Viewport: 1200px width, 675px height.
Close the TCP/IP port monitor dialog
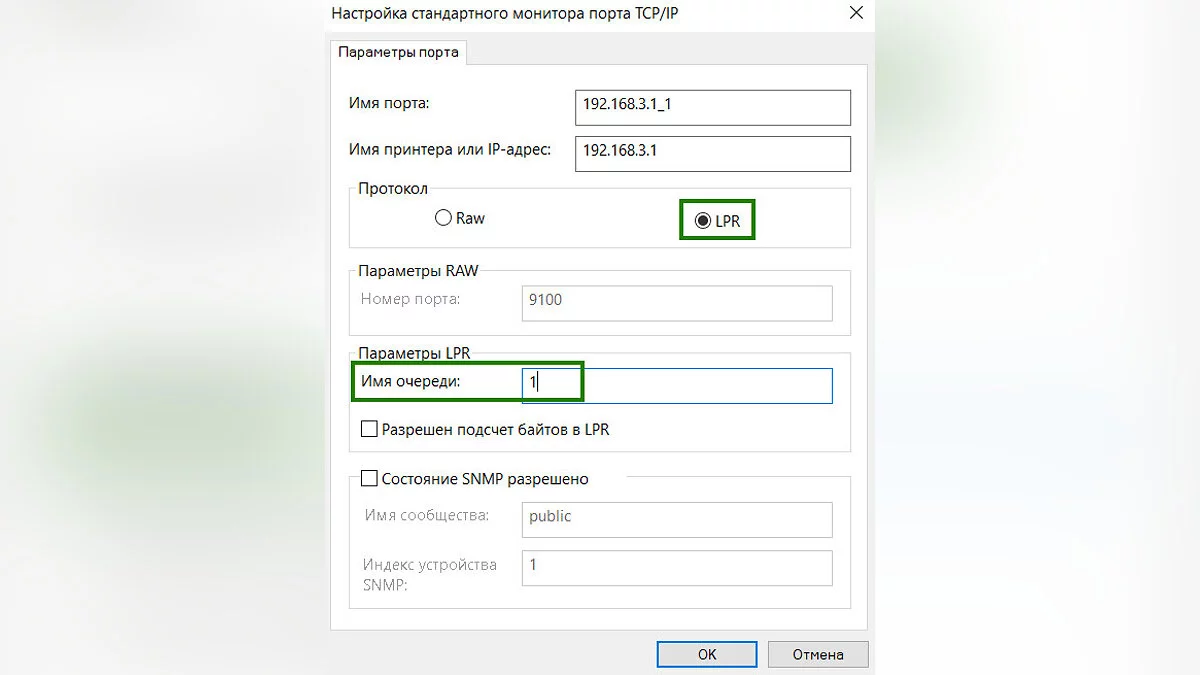pos(855,13)
